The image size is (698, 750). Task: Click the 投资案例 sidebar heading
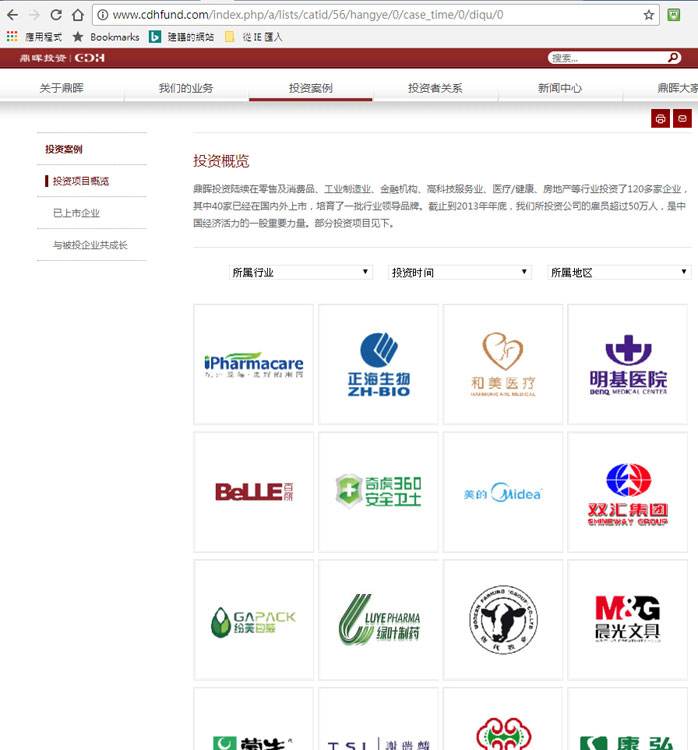click(x=64, y=149)
